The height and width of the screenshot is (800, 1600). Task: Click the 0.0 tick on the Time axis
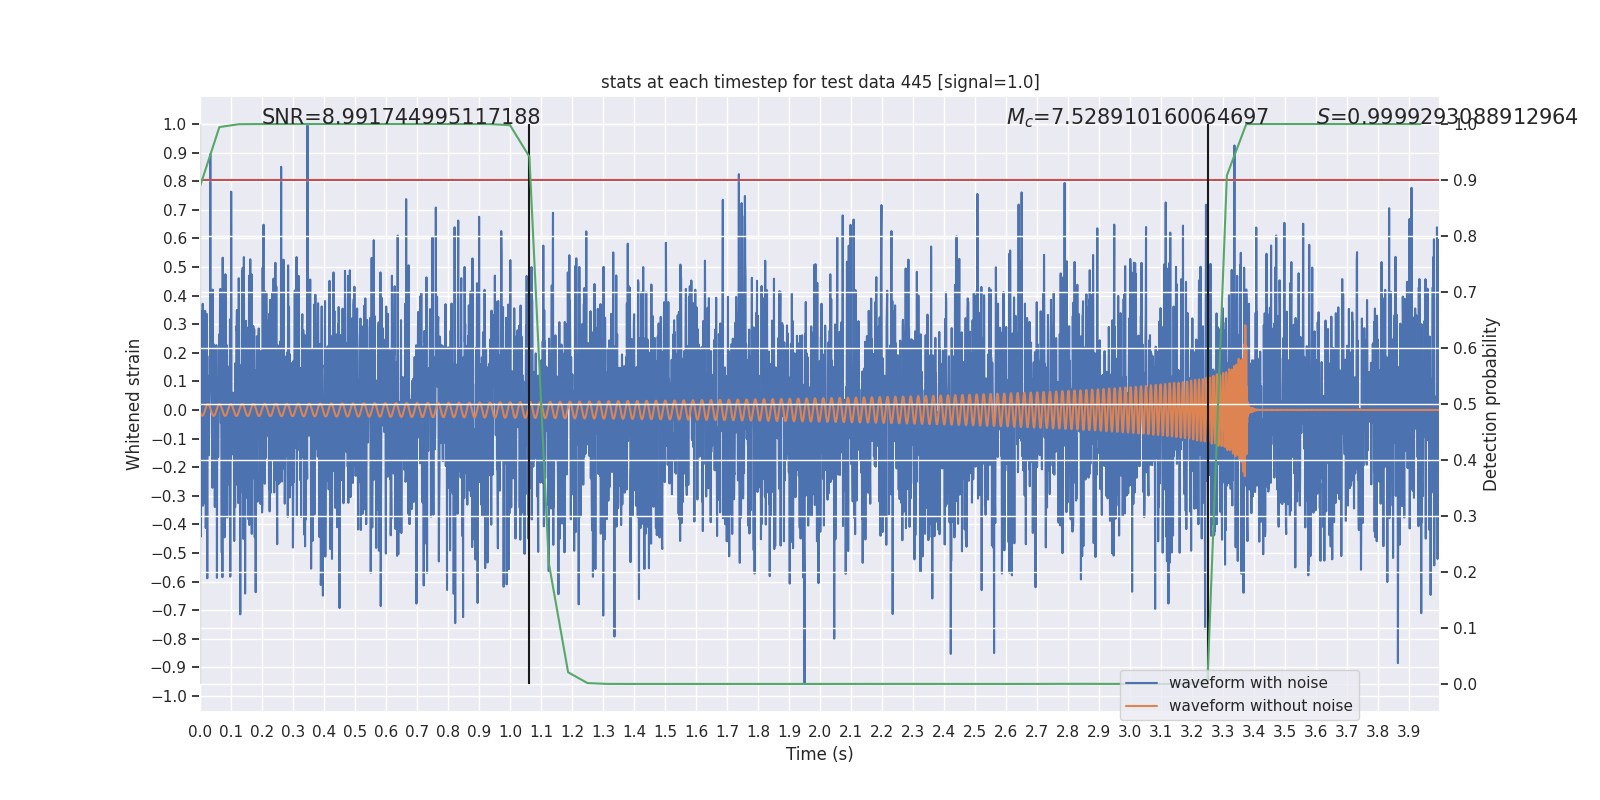click(x=200, y=731)
